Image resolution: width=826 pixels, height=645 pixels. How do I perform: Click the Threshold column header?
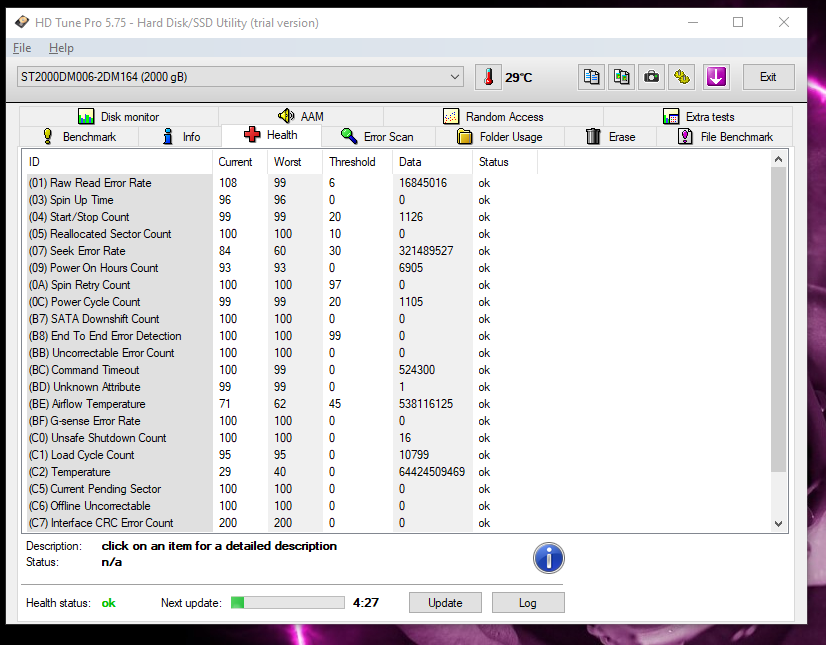357,162
